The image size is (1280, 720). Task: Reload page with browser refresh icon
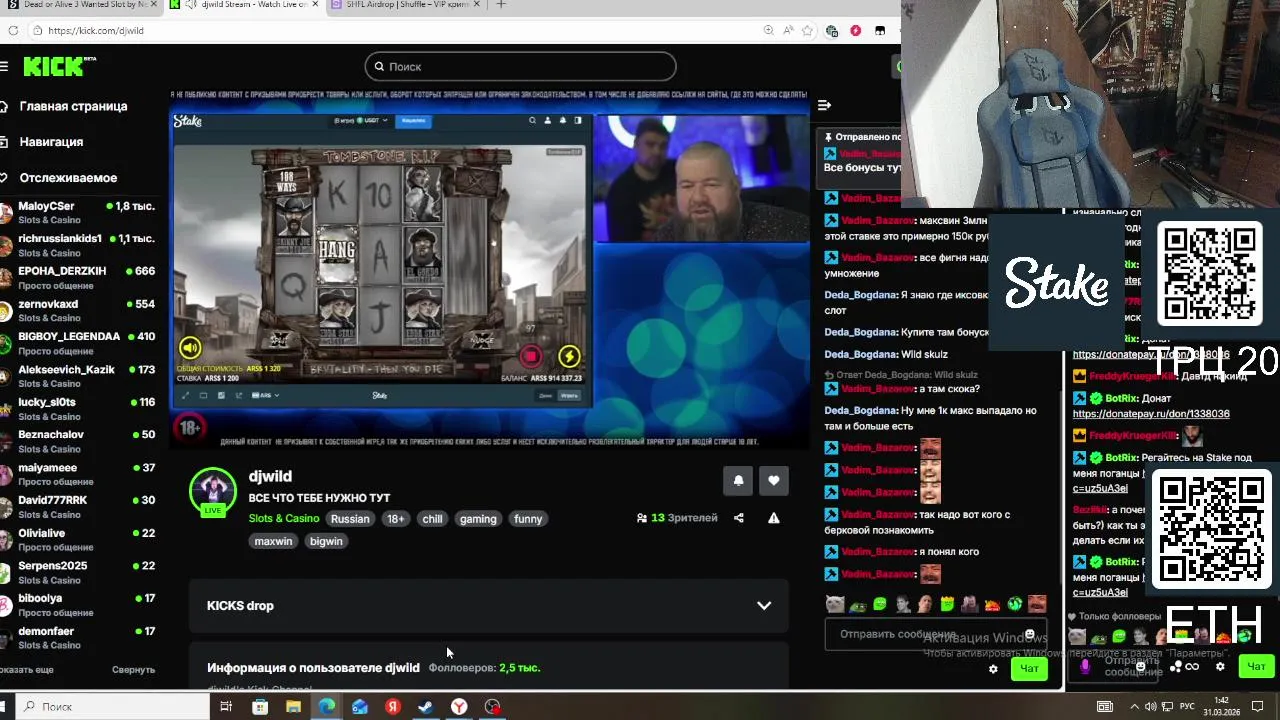pyautogui.click(x=13, y=31)
